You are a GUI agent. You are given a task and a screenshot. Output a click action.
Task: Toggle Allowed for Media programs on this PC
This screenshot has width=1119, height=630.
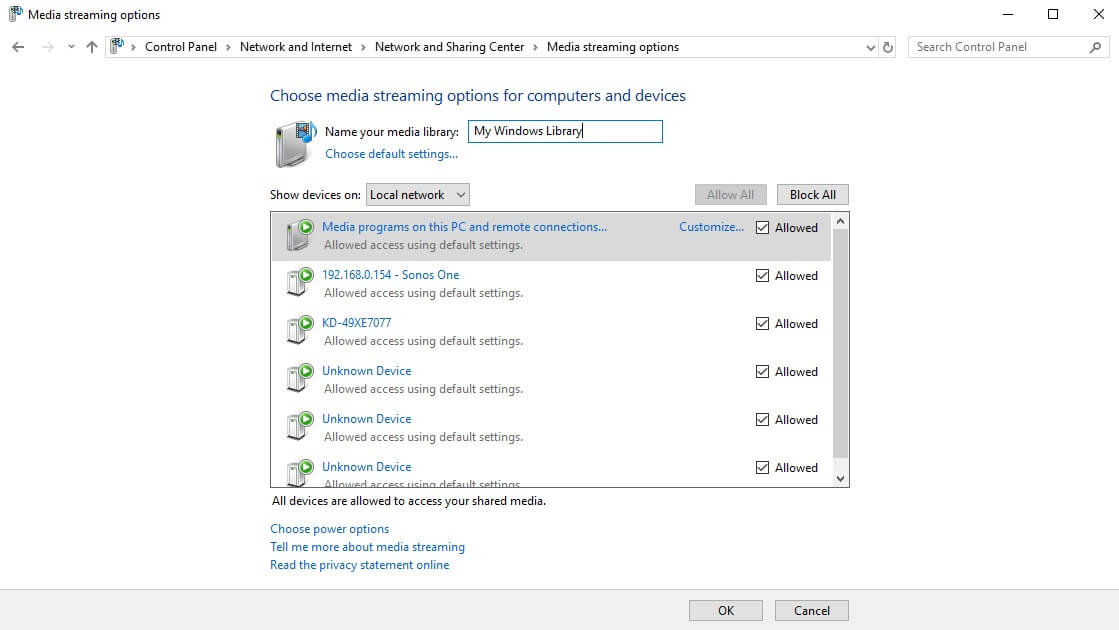[763, 228]
